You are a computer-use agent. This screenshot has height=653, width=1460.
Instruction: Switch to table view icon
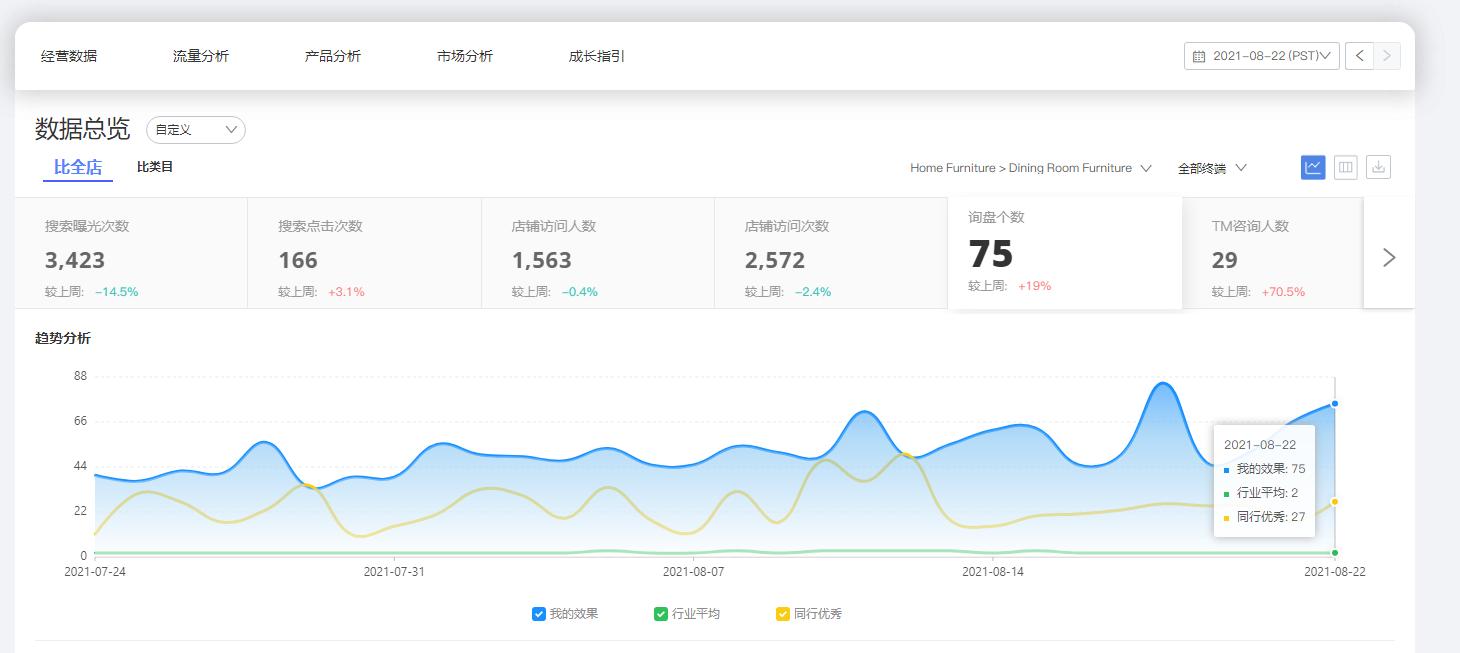pyautogui.click(x=1346, y=167)
